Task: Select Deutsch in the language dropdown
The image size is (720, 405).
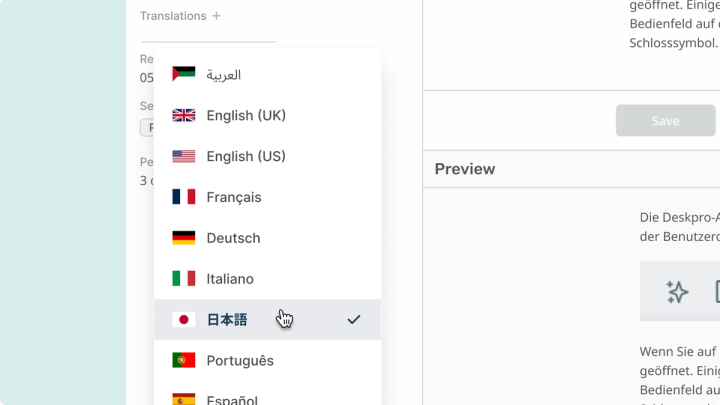Action: click(x=233, y=238)
